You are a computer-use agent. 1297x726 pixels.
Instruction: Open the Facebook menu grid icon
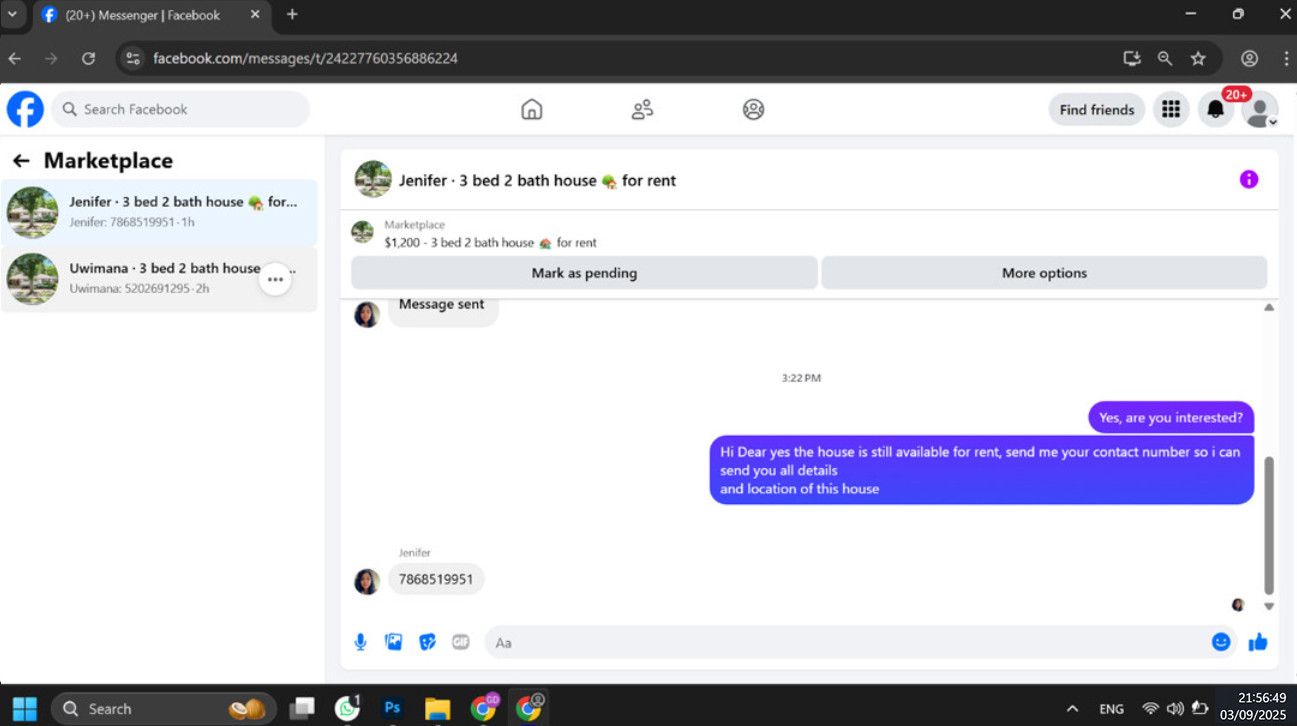coord(1170,109)
